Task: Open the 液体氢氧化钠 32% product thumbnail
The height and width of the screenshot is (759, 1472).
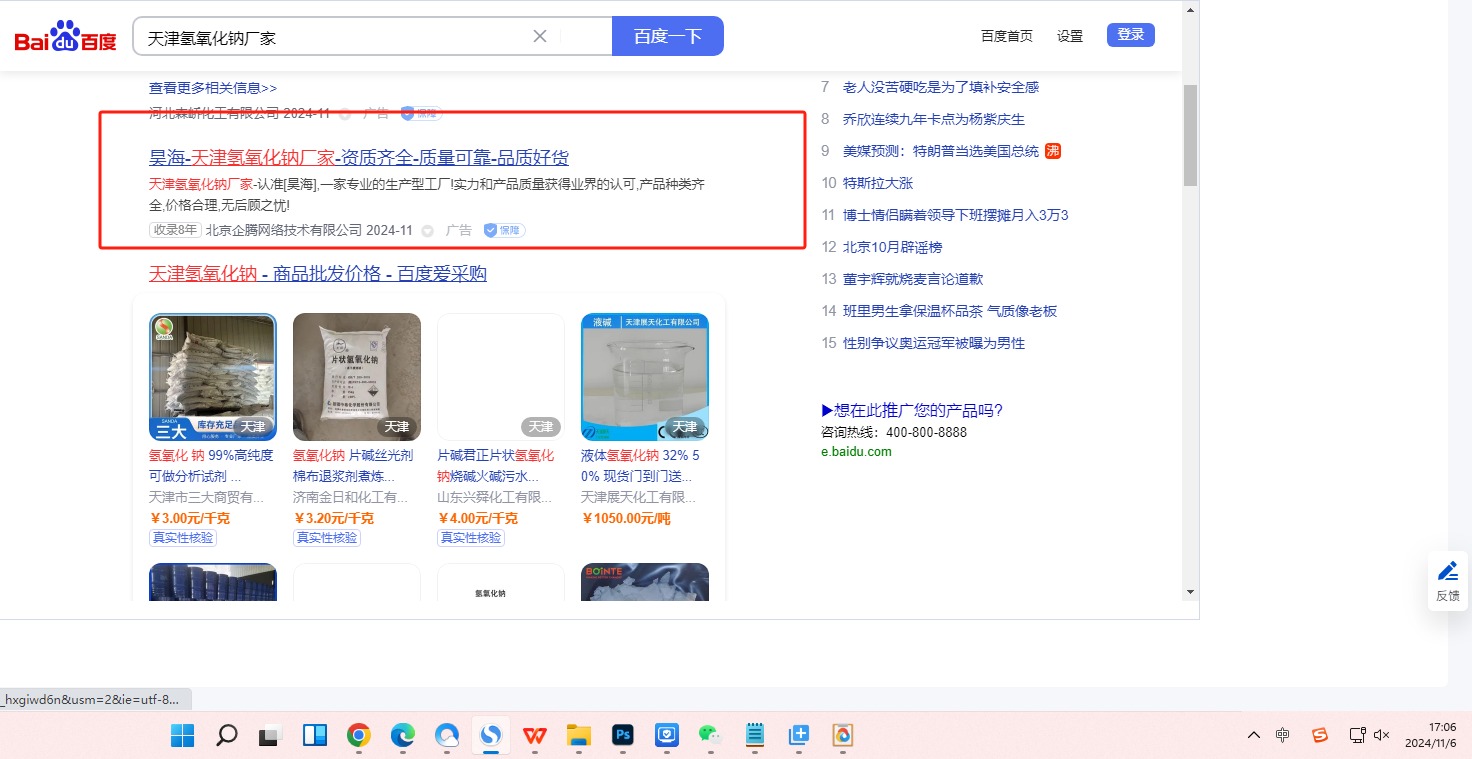Action: pyautogui.click(x=644, y=377)
